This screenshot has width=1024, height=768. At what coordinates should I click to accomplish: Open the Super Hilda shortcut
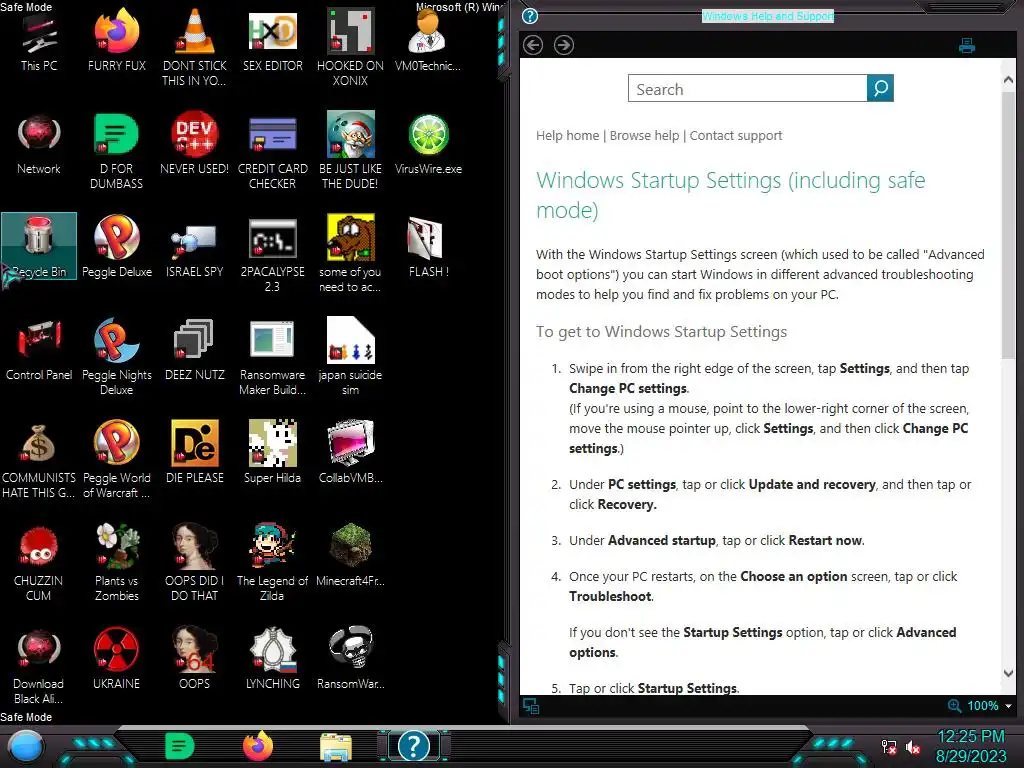coord(272,452)
